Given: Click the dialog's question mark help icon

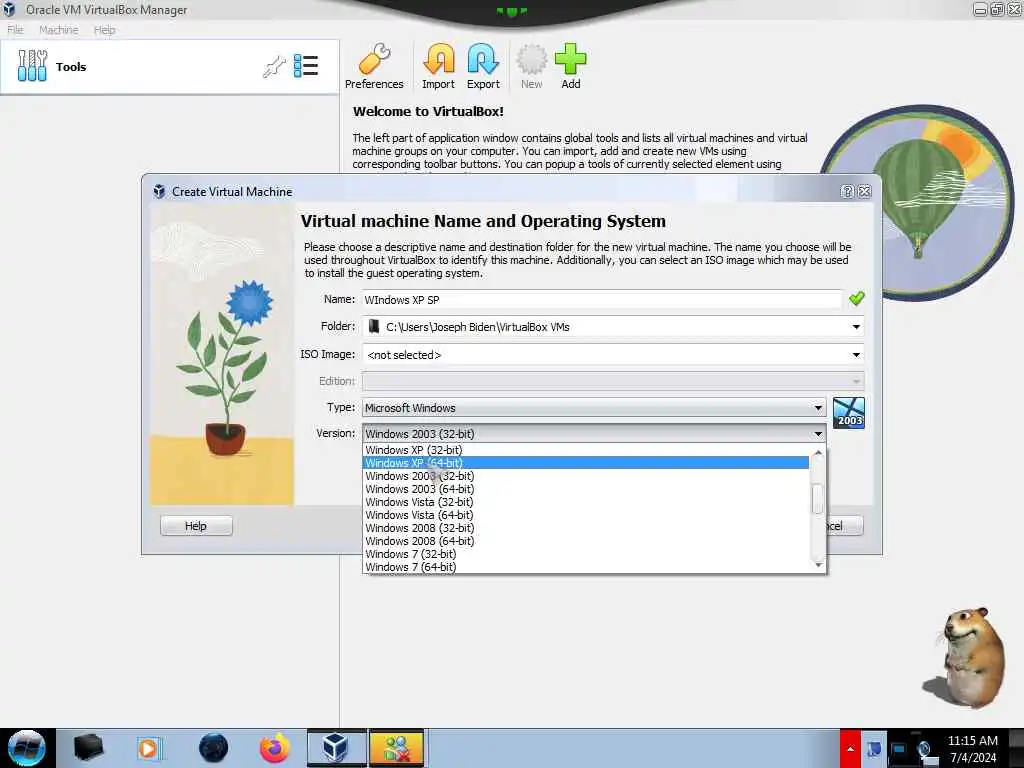Looking at the screenshot, I should (x=847, y=191).
